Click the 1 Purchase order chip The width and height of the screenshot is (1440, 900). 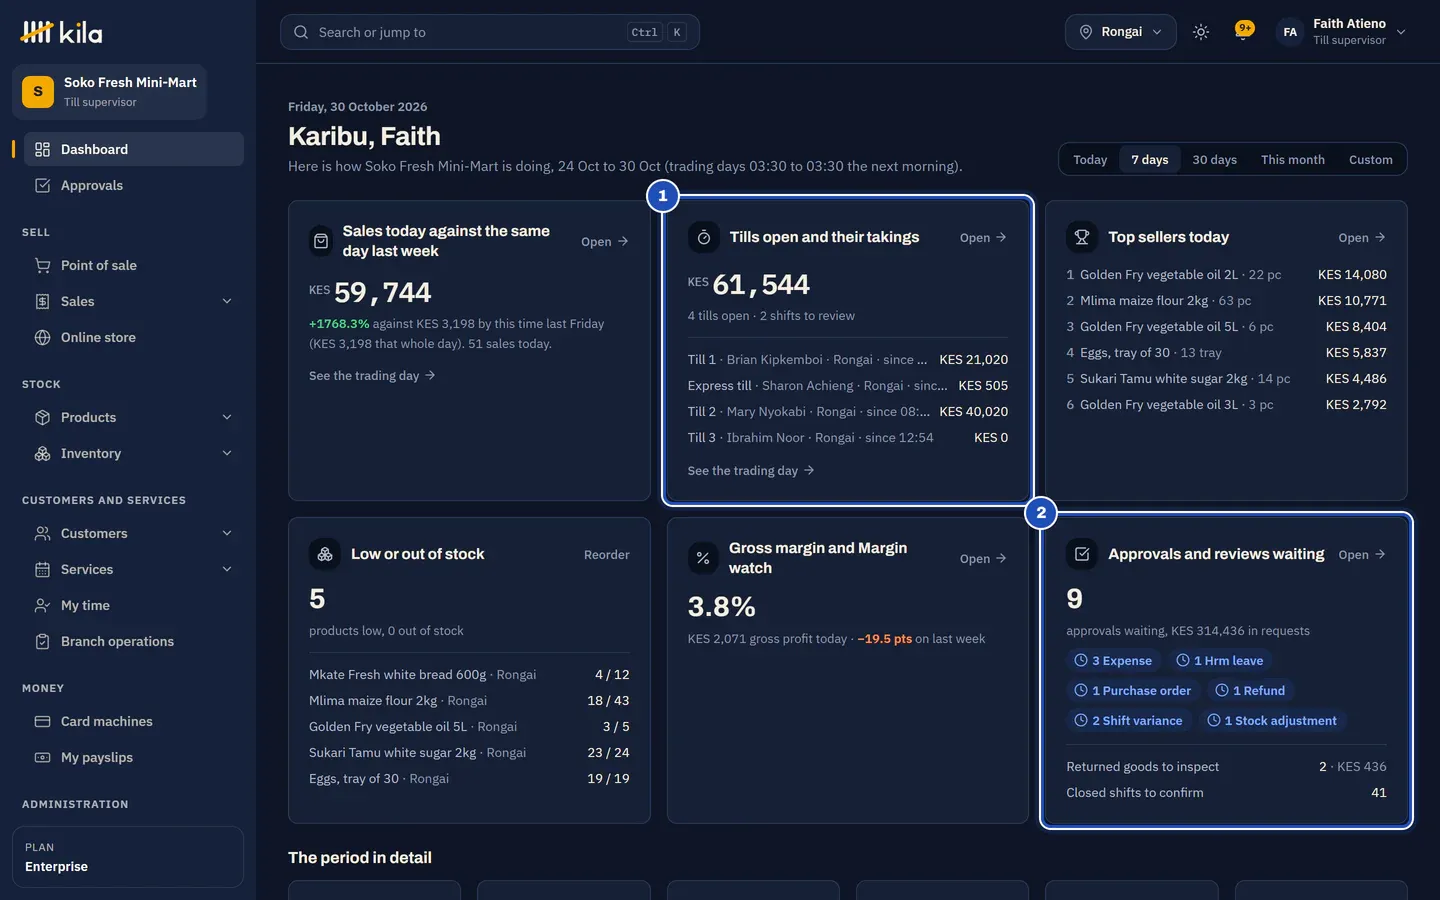coord(1133,690)
